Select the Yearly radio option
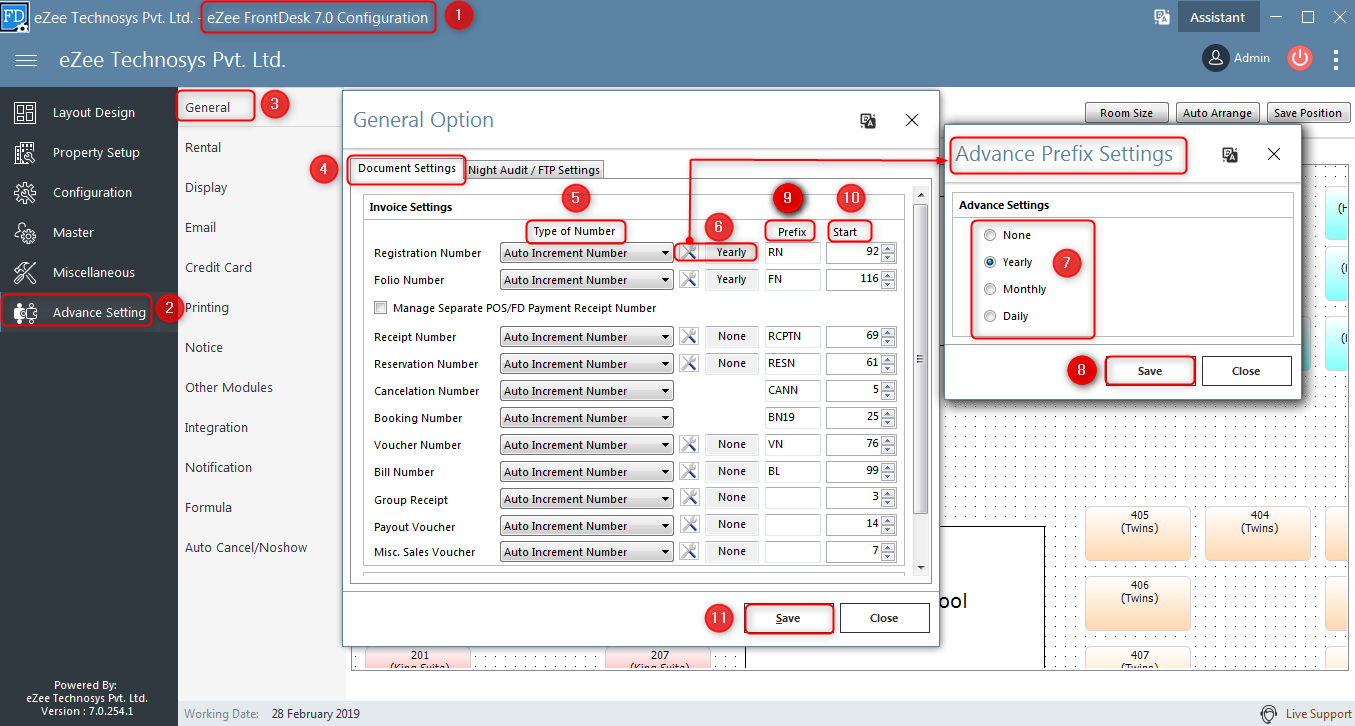The image size is (1355, 726). coord(990,262)
